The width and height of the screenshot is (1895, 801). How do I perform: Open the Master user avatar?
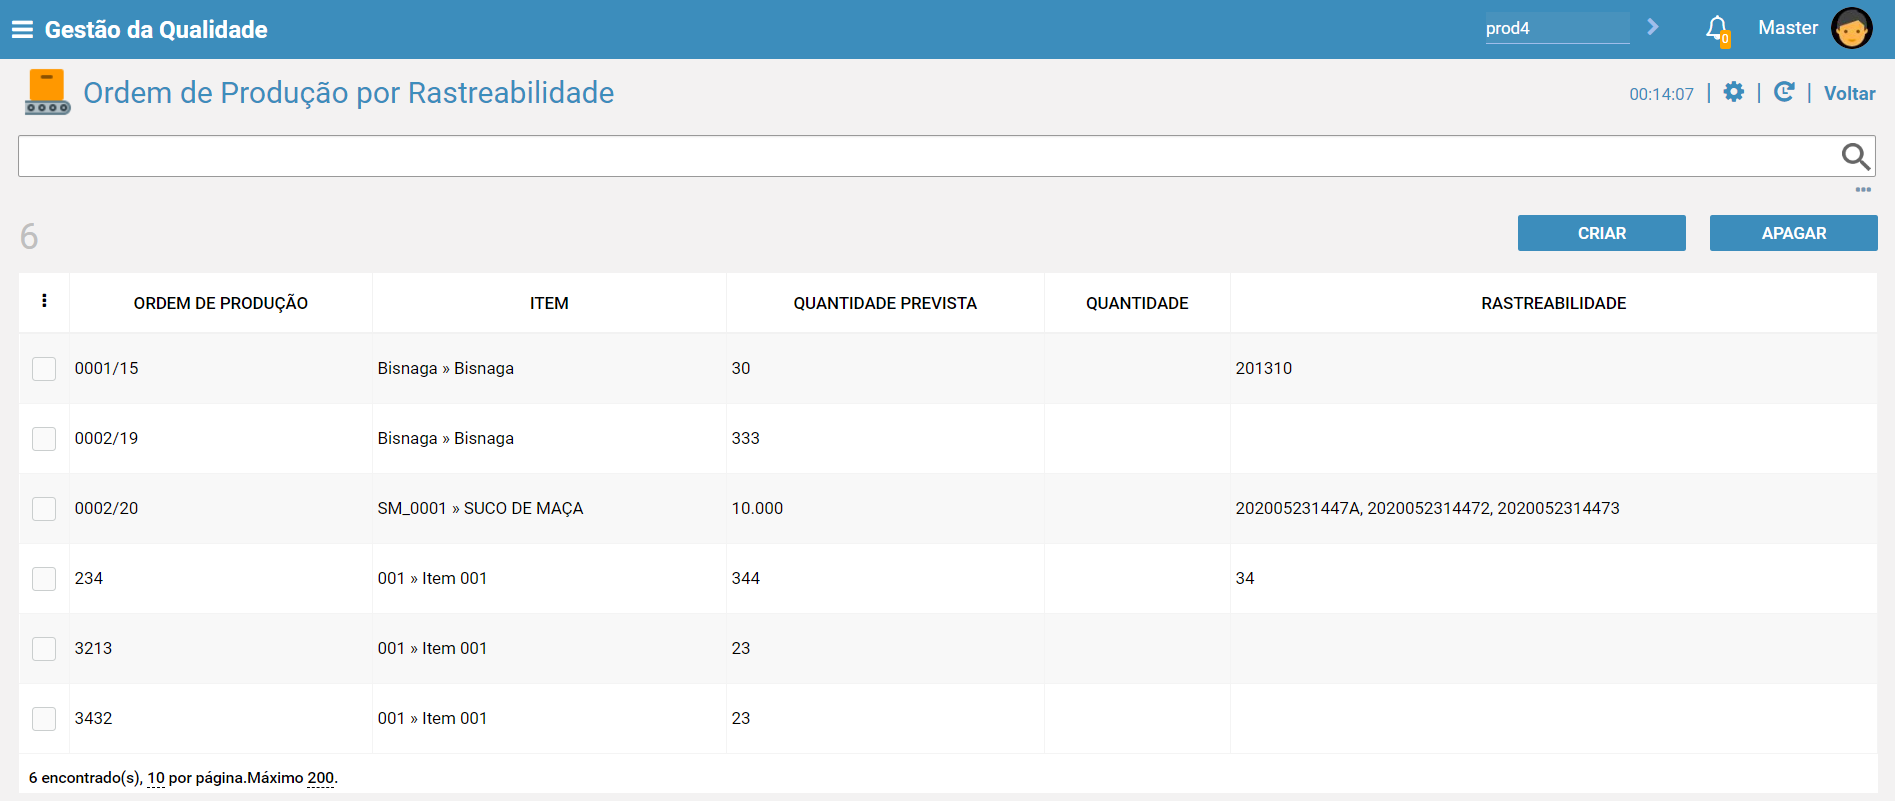(x=1851, y=28)
